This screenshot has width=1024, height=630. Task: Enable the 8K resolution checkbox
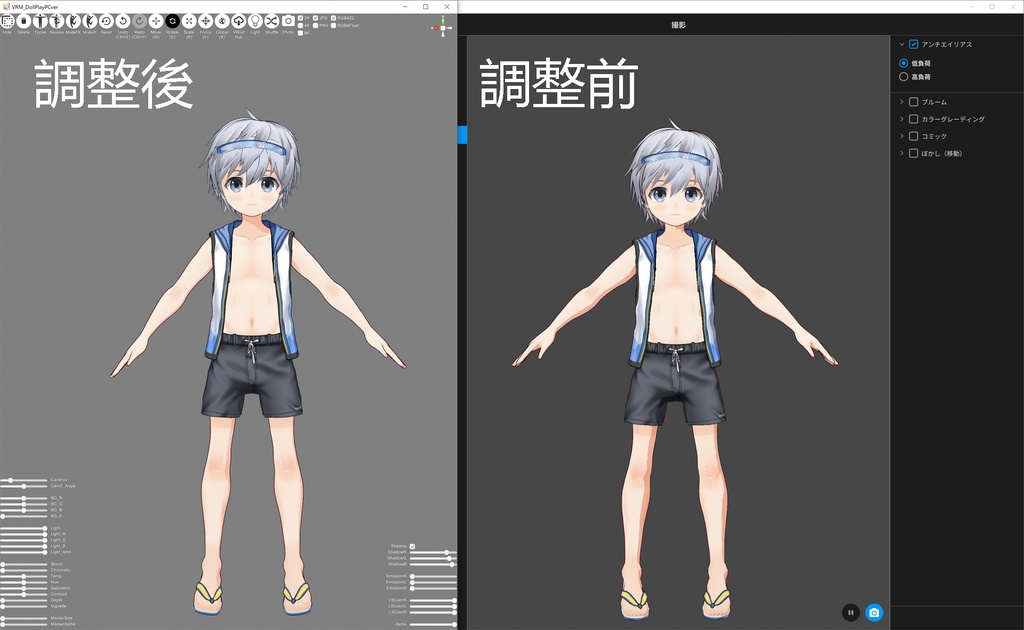click(x=300, y=33)
